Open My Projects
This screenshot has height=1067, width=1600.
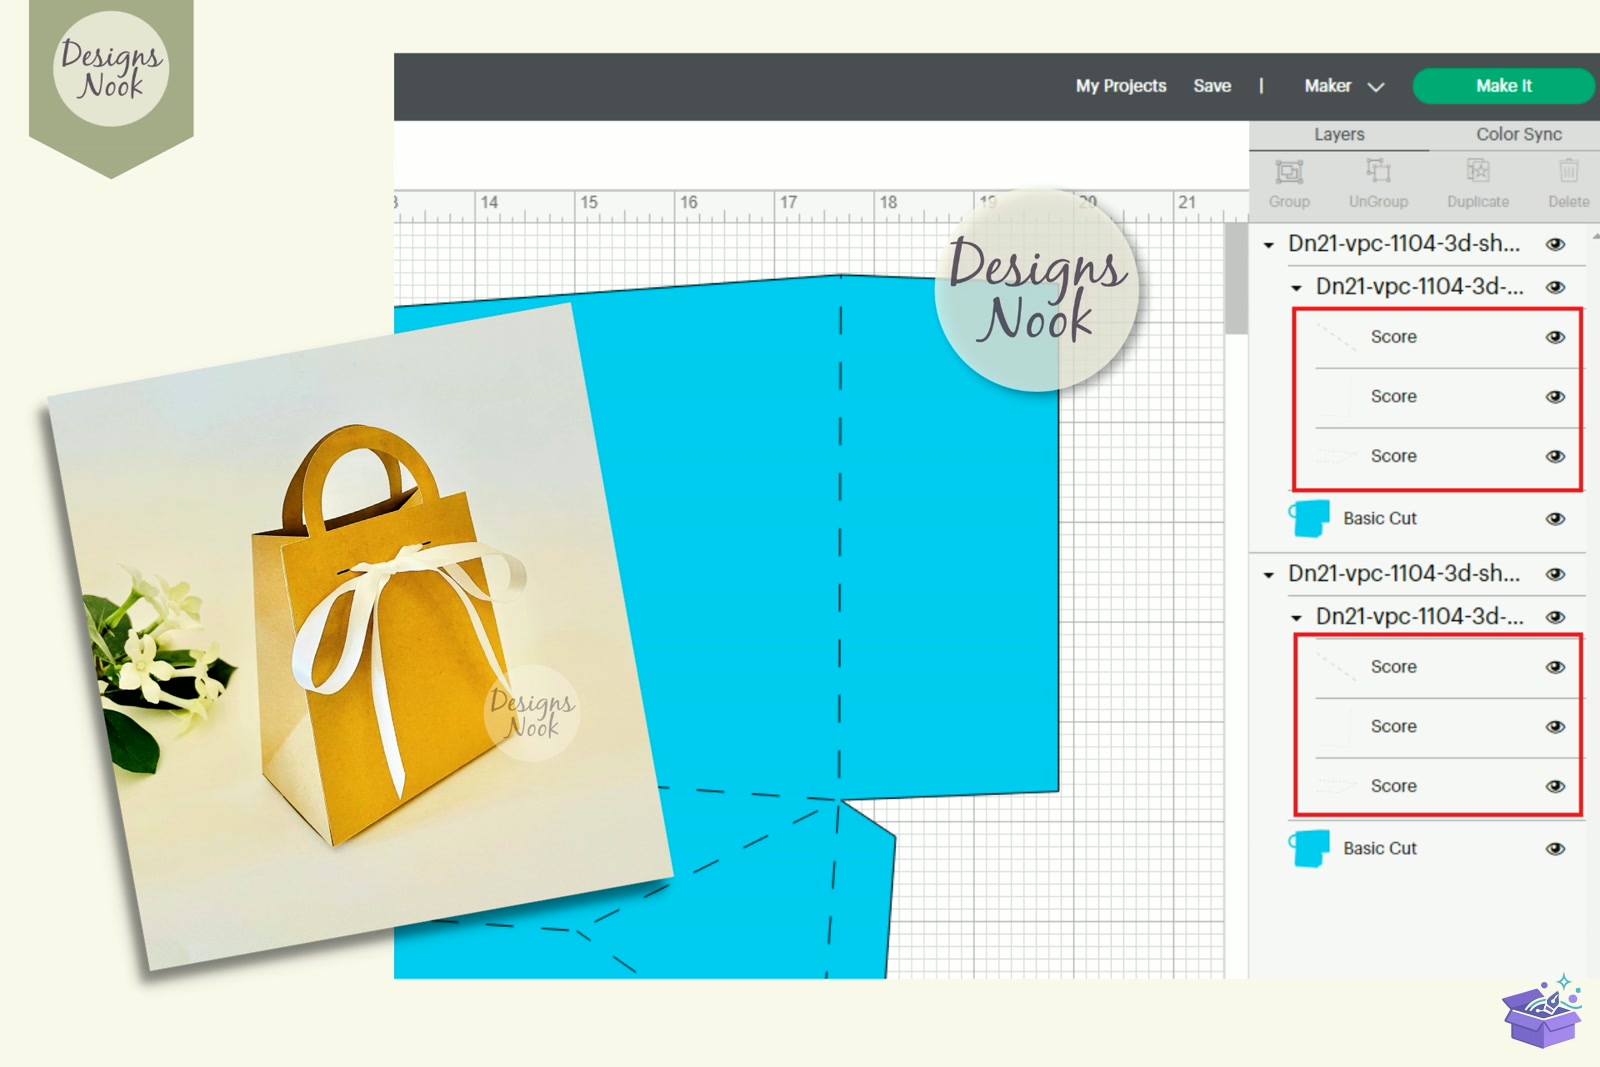click(x=1121, y=86)
